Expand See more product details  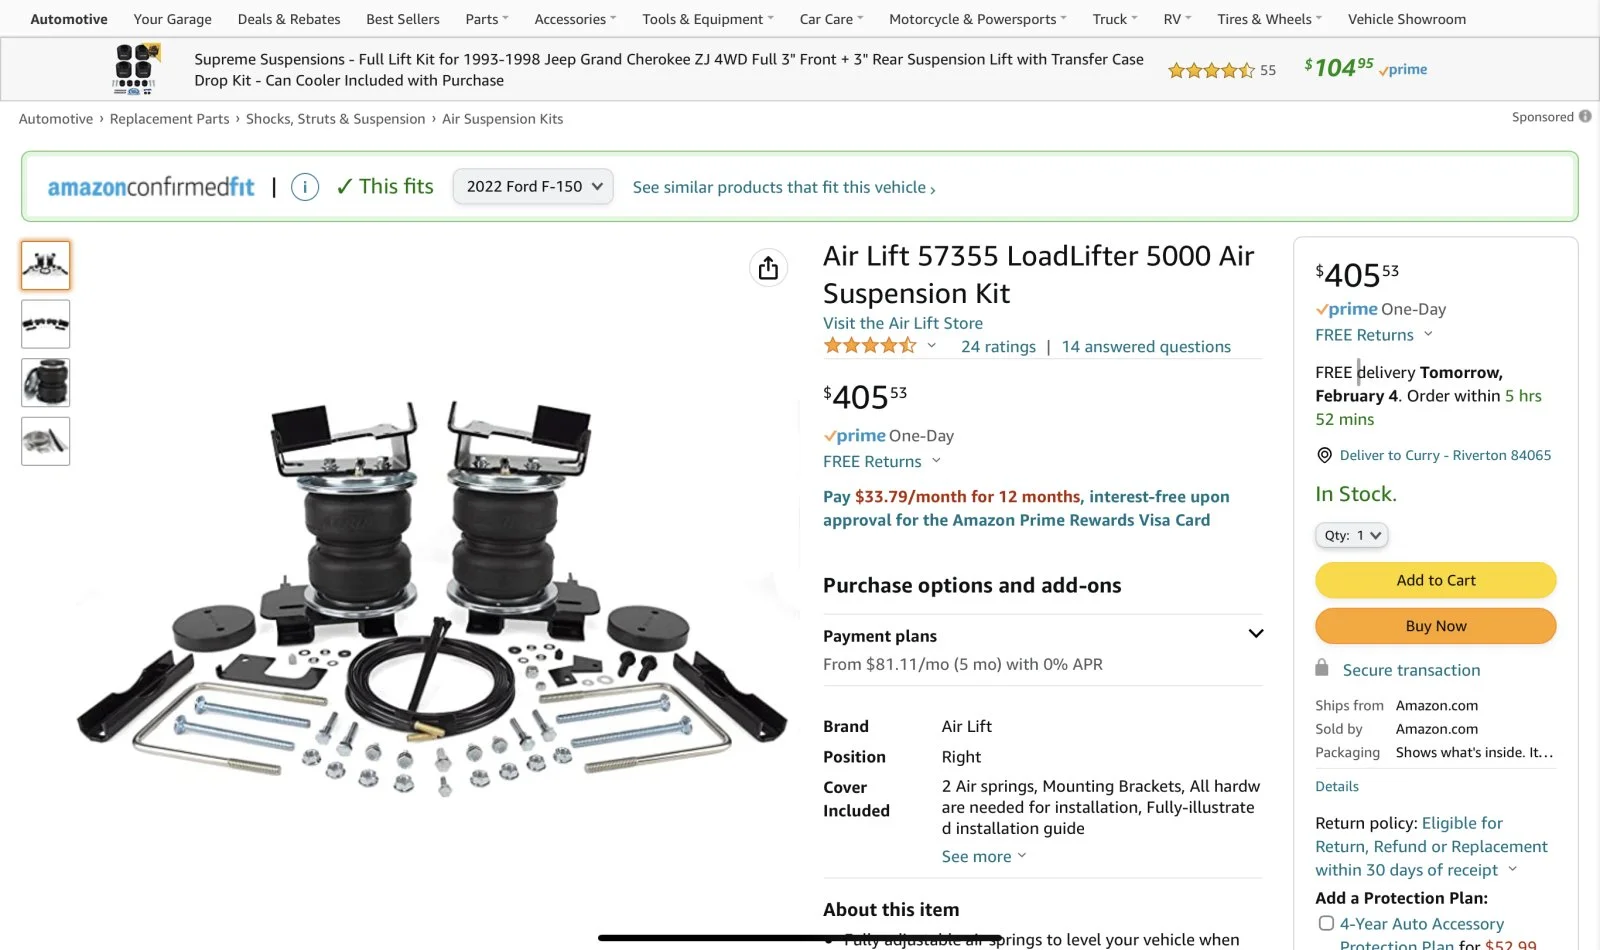point(983,857)
